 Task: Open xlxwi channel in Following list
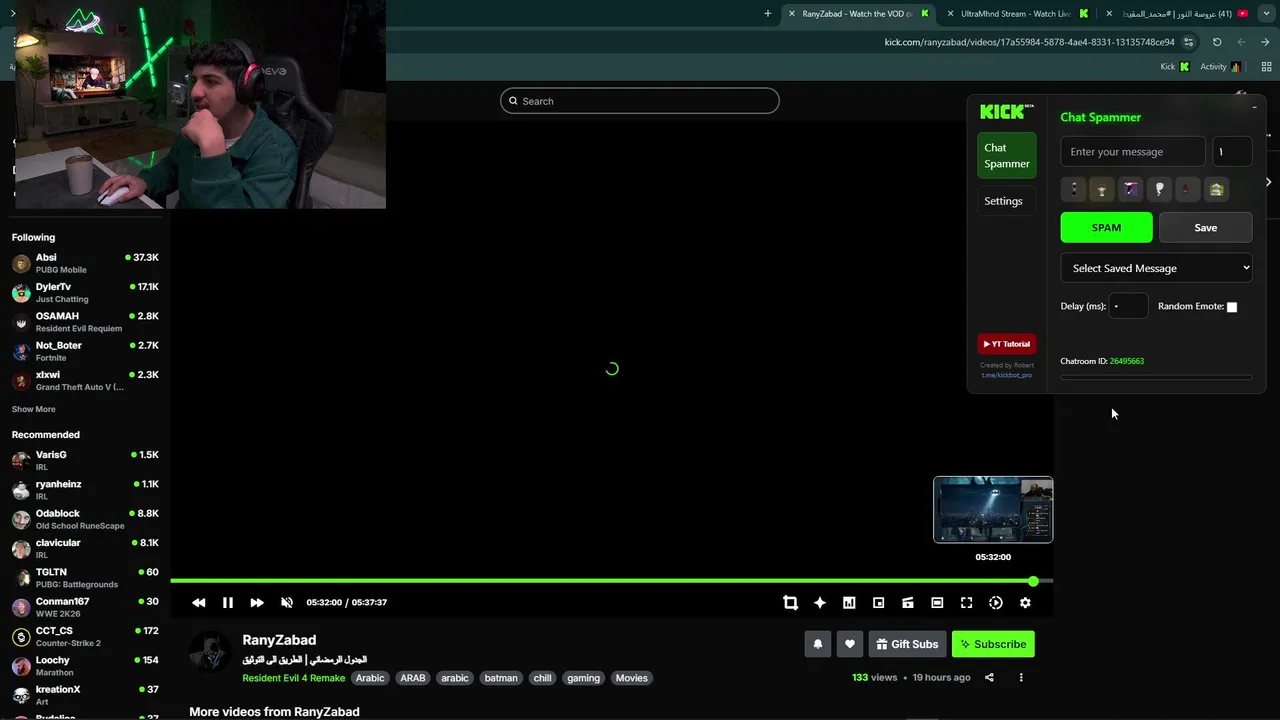pos(85,380)
